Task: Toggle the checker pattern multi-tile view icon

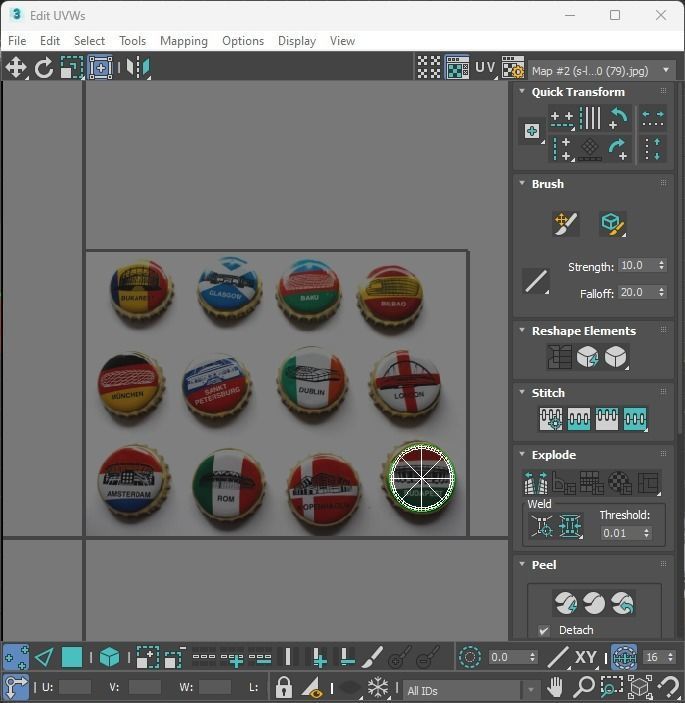Action: click(429, 68)
